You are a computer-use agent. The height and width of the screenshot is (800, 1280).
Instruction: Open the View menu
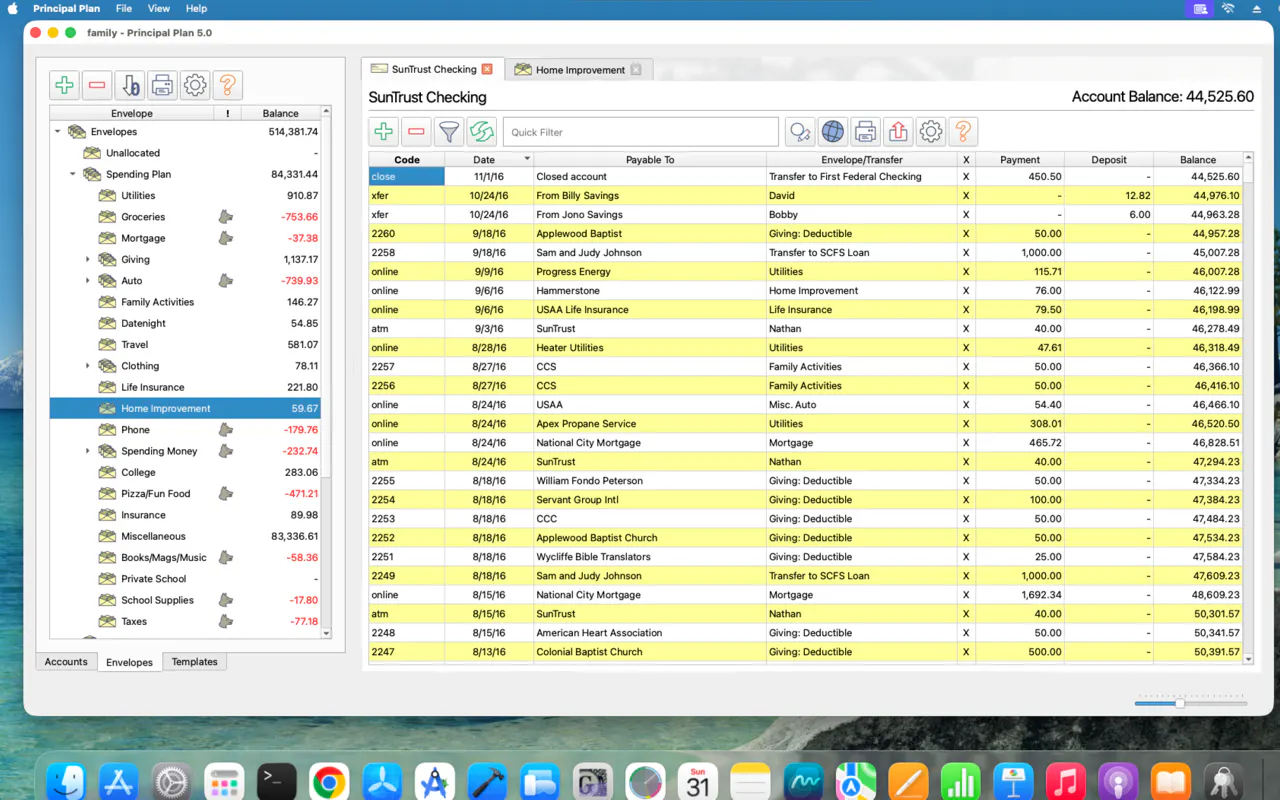coord(159,8)
